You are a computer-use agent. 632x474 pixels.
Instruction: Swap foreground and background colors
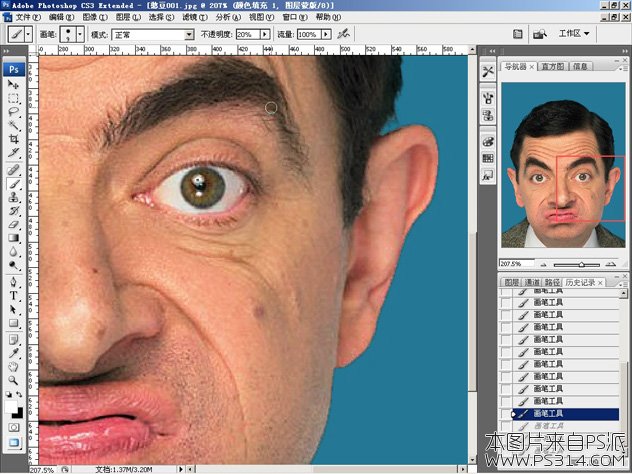(x=19, y=394)
